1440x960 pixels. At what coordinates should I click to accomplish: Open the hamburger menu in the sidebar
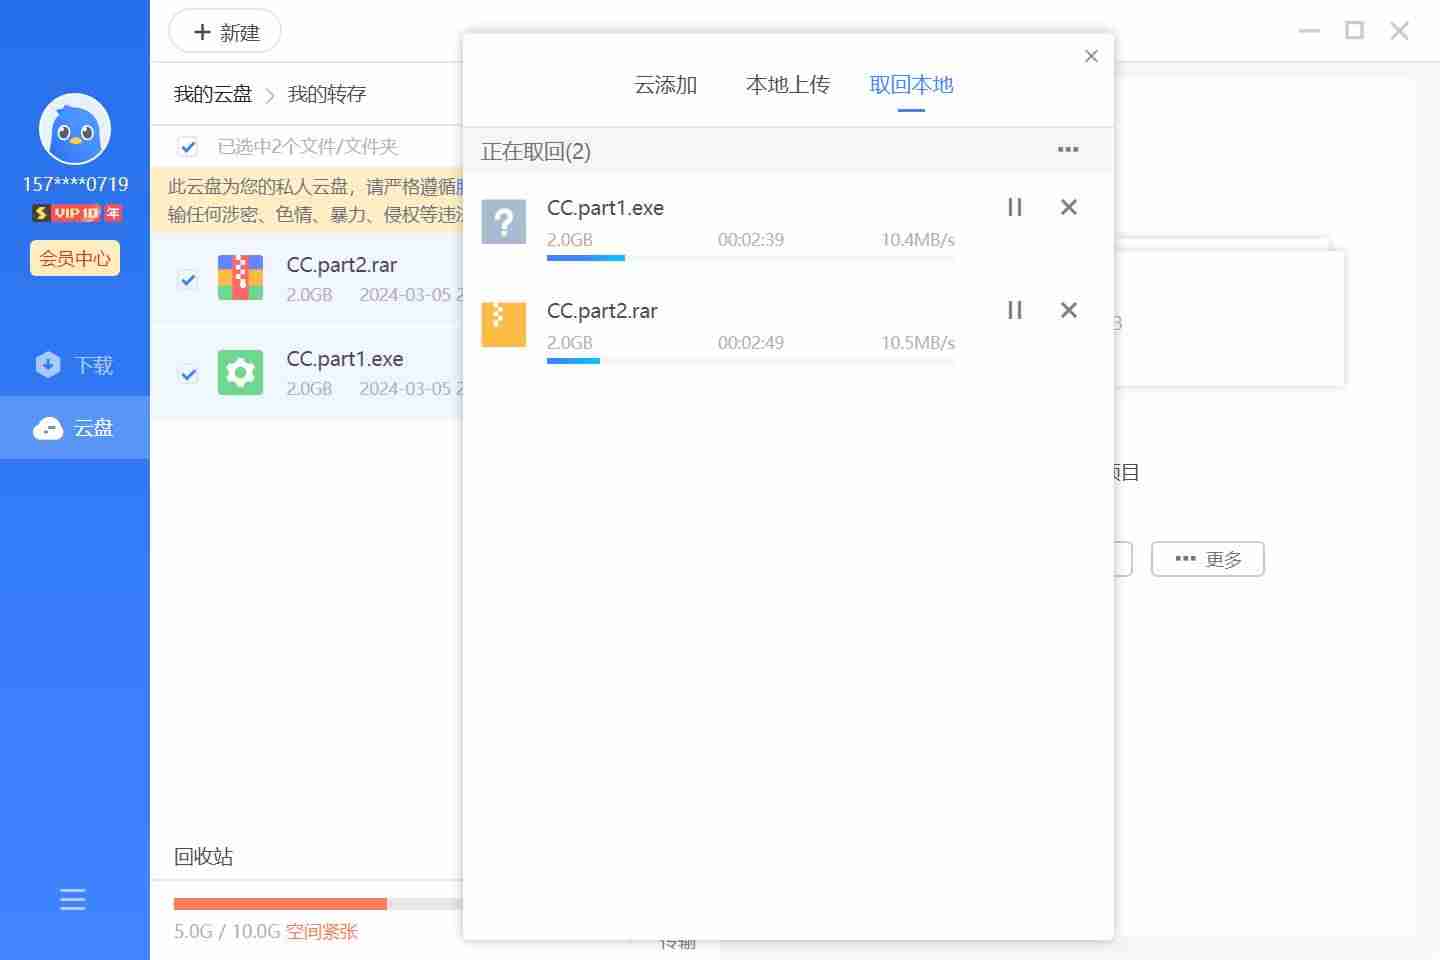point(73,899)
